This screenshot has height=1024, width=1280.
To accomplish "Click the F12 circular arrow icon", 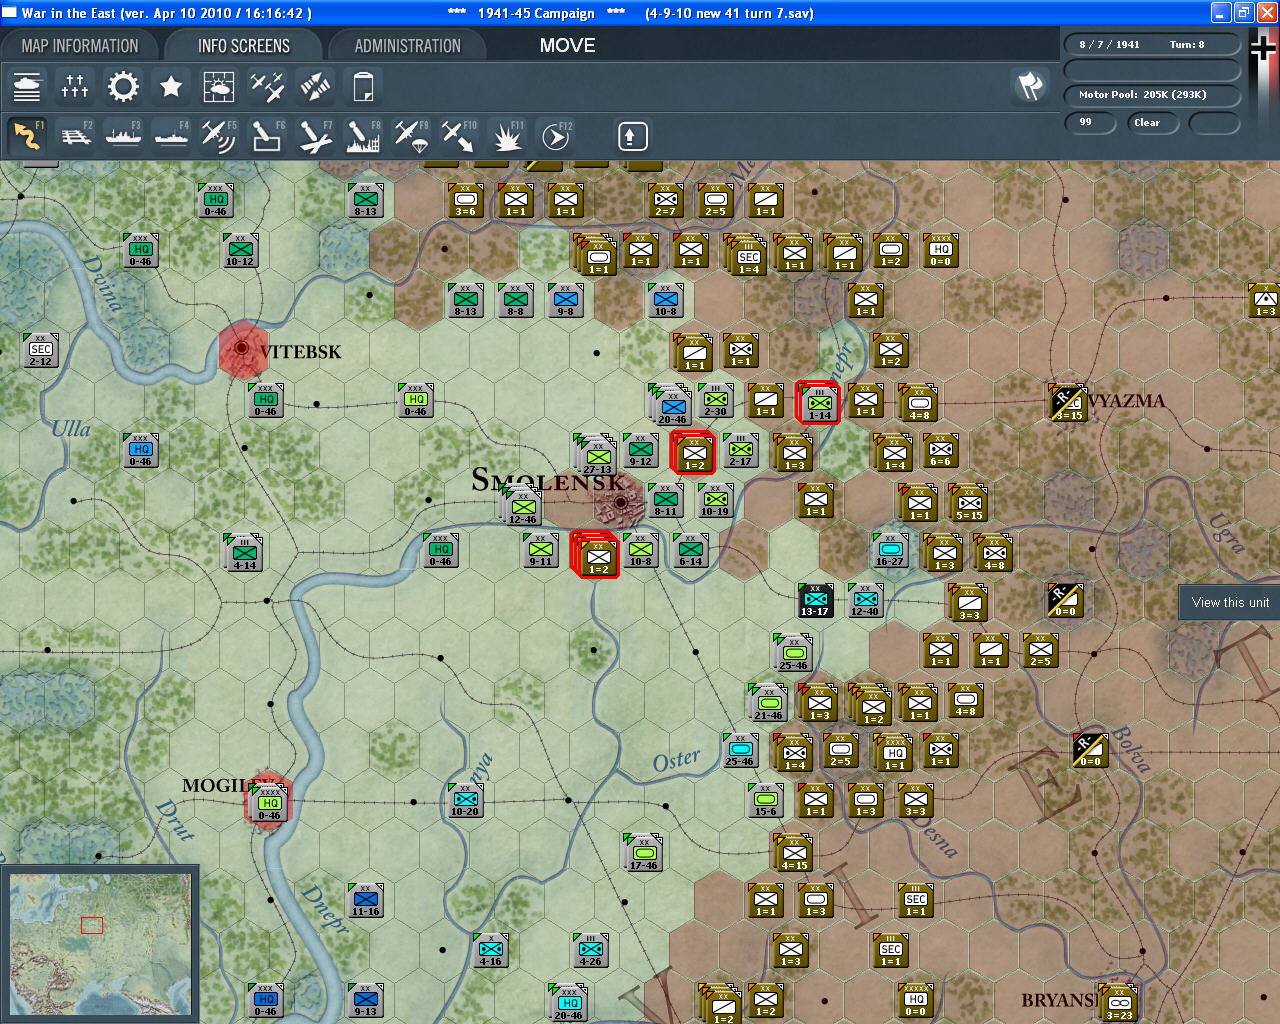I will click(x=555, y=136).
